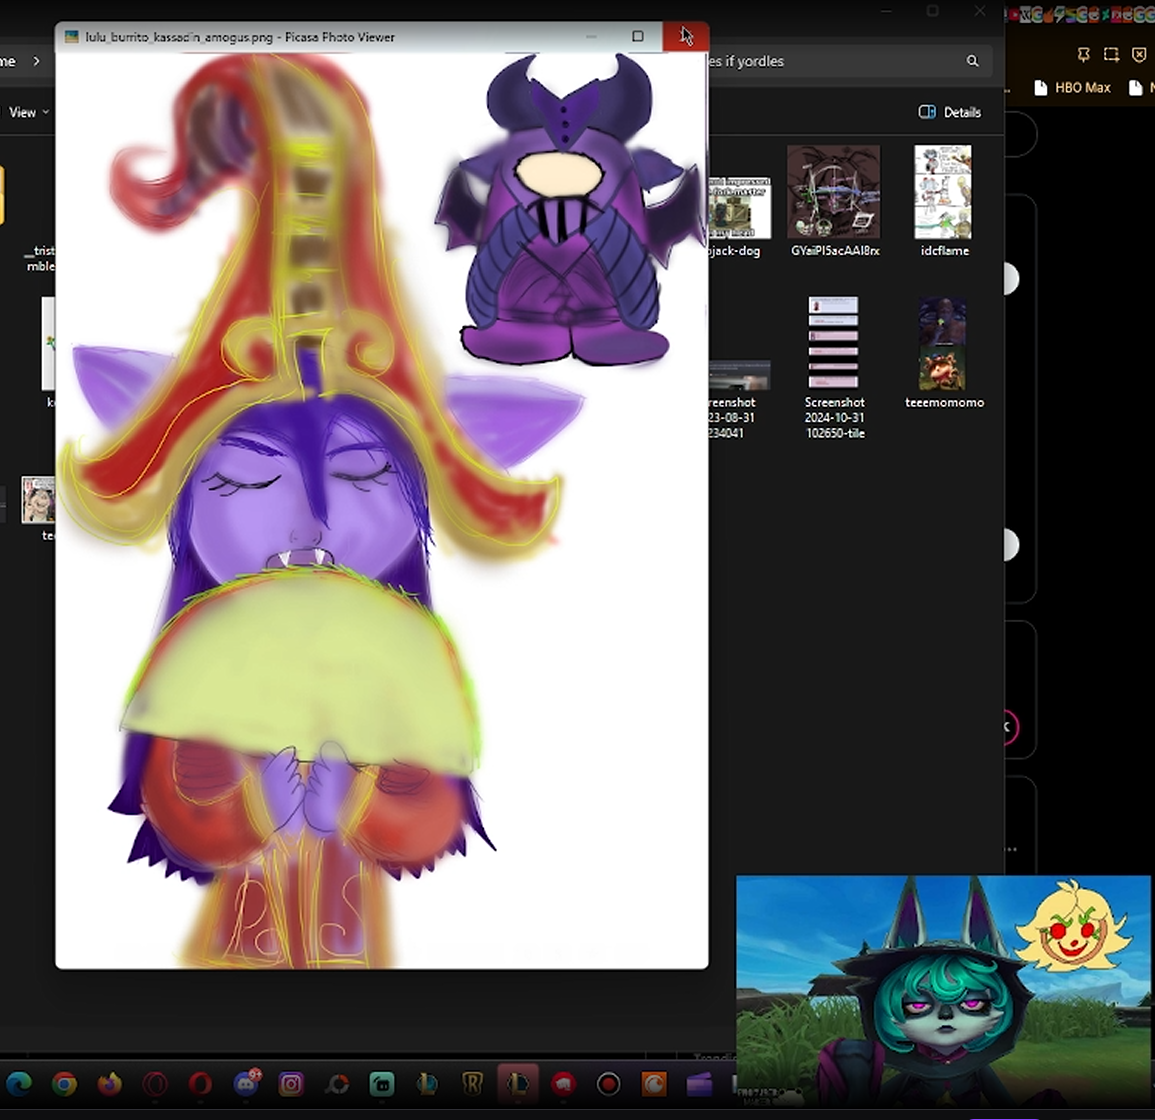Open Opera GX with the outlined red icon

155,1084
